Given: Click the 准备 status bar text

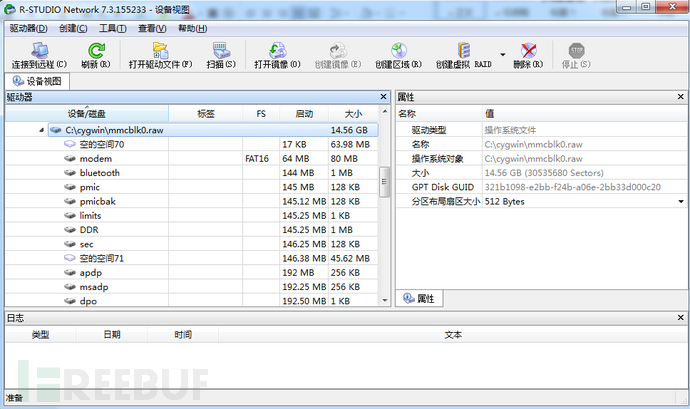Looking at the screenshot, I should point(14,398).
